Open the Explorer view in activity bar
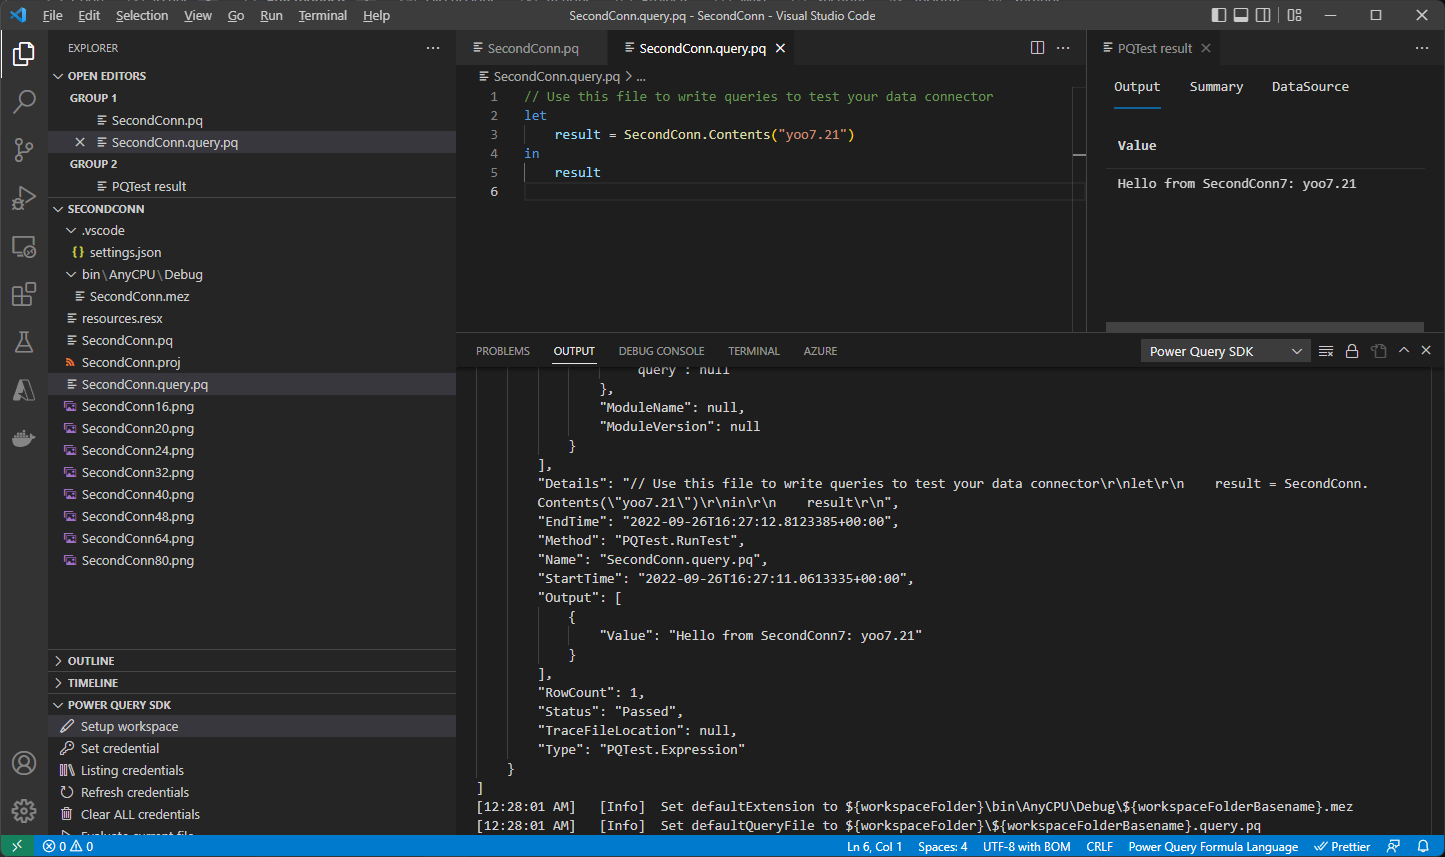 24,53
